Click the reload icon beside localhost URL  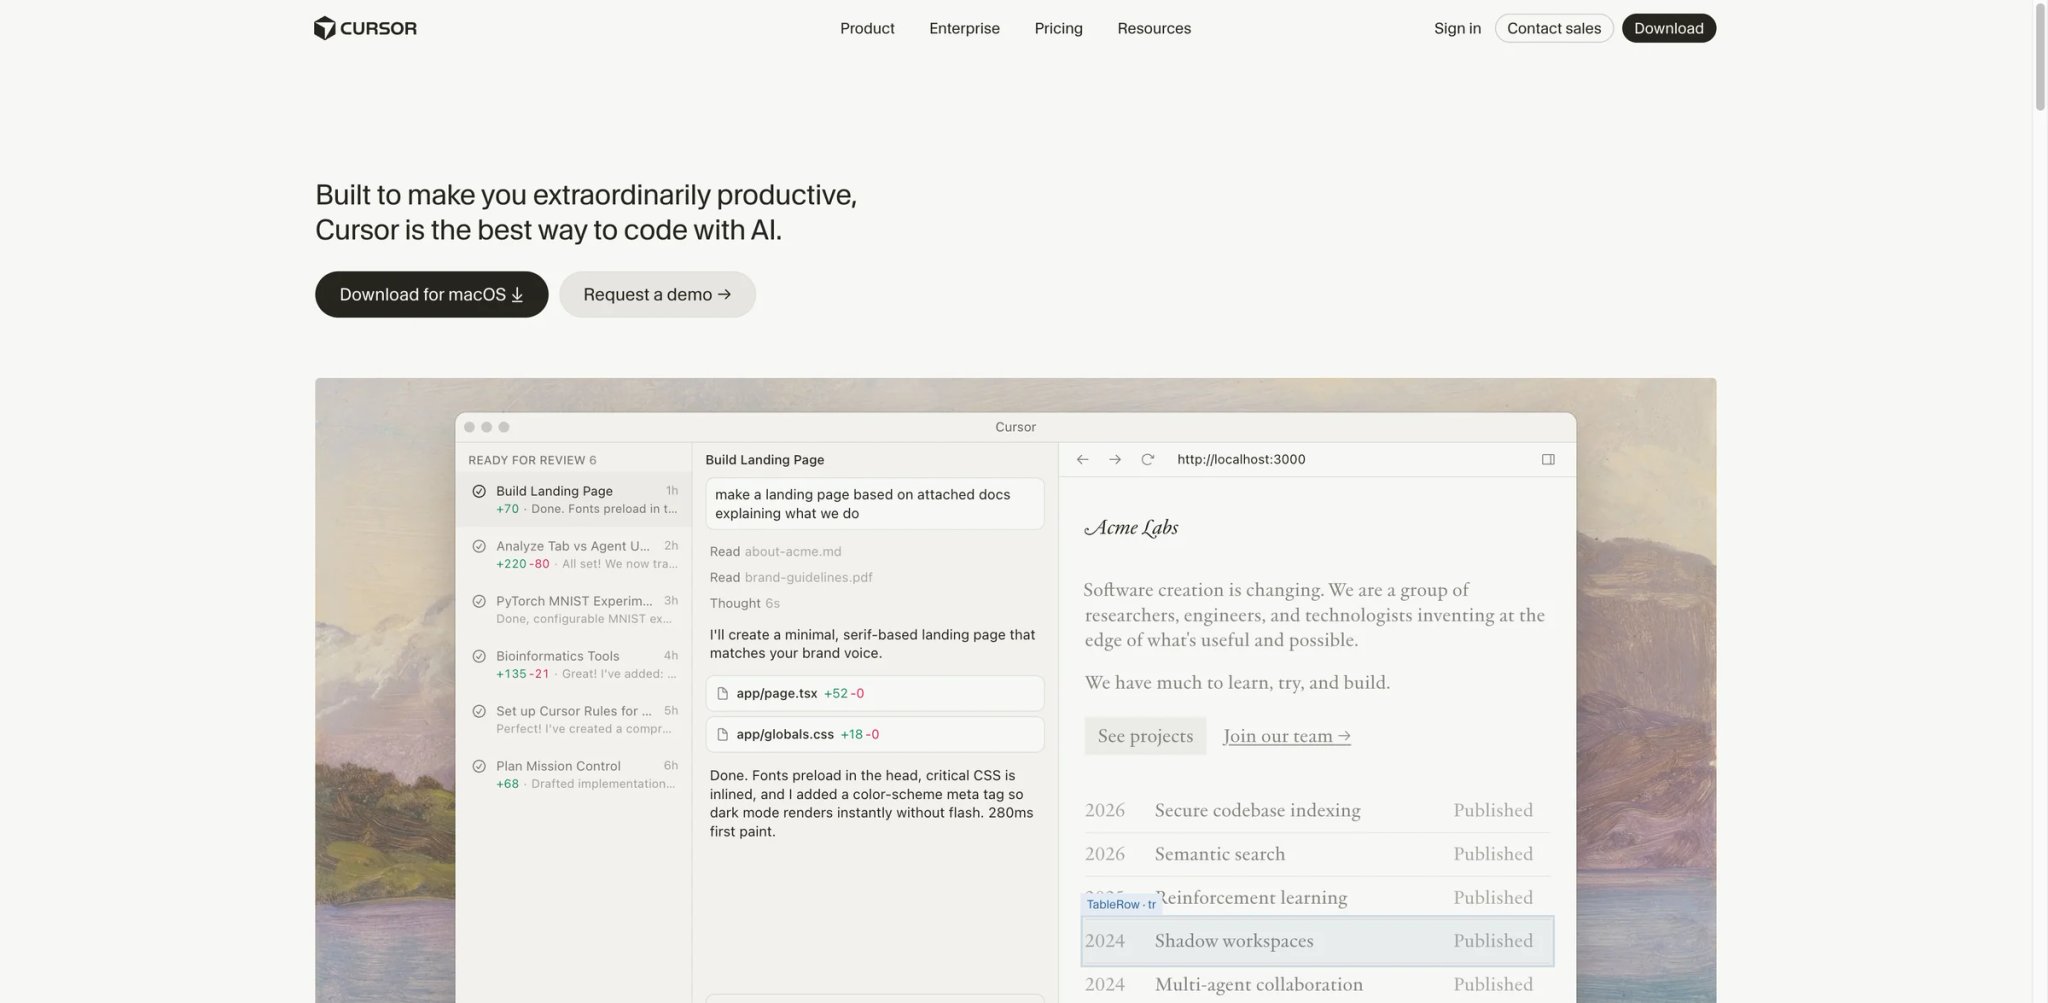[1148, 460]
